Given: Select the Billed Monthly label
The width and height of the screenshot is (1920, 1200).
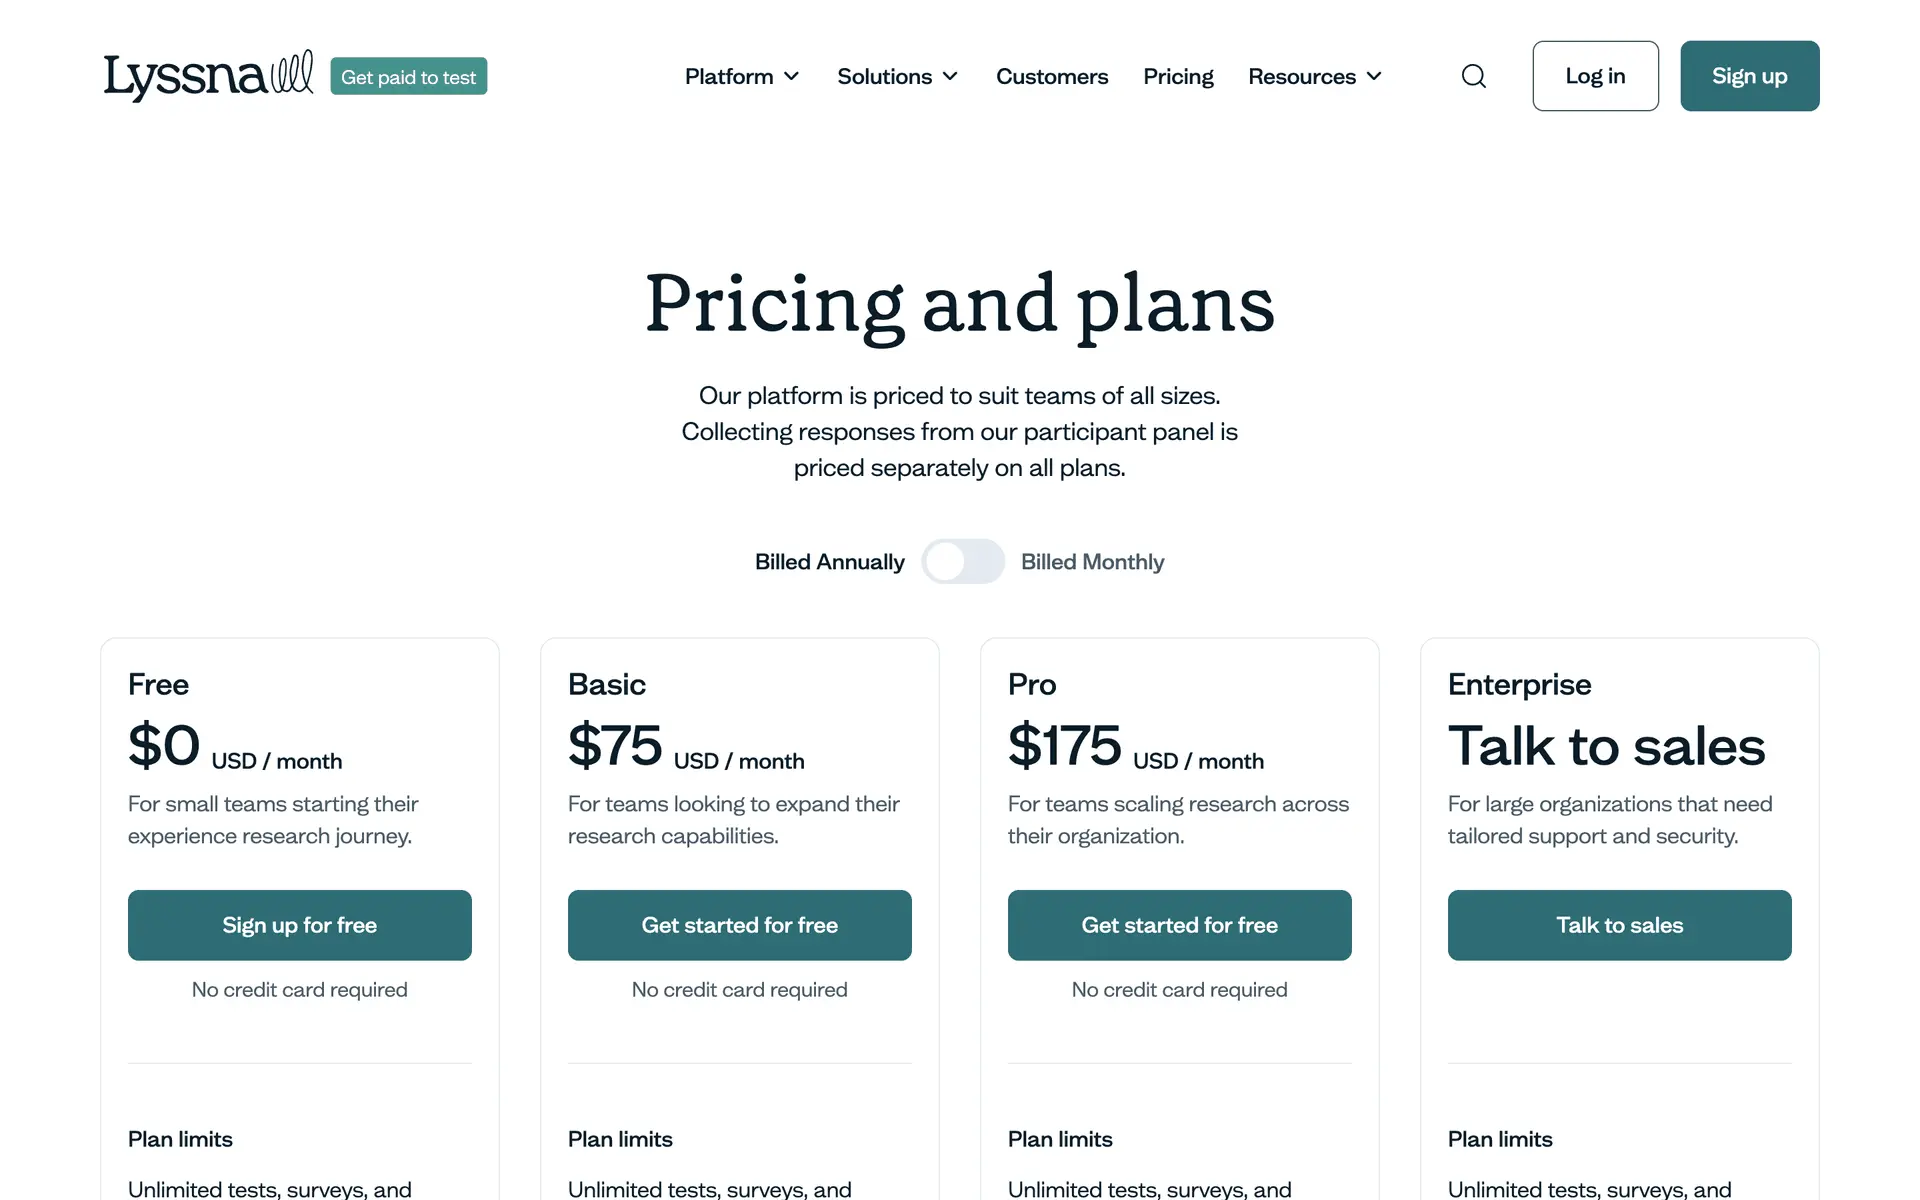Looking at the screenshot, I should 1092,562.
